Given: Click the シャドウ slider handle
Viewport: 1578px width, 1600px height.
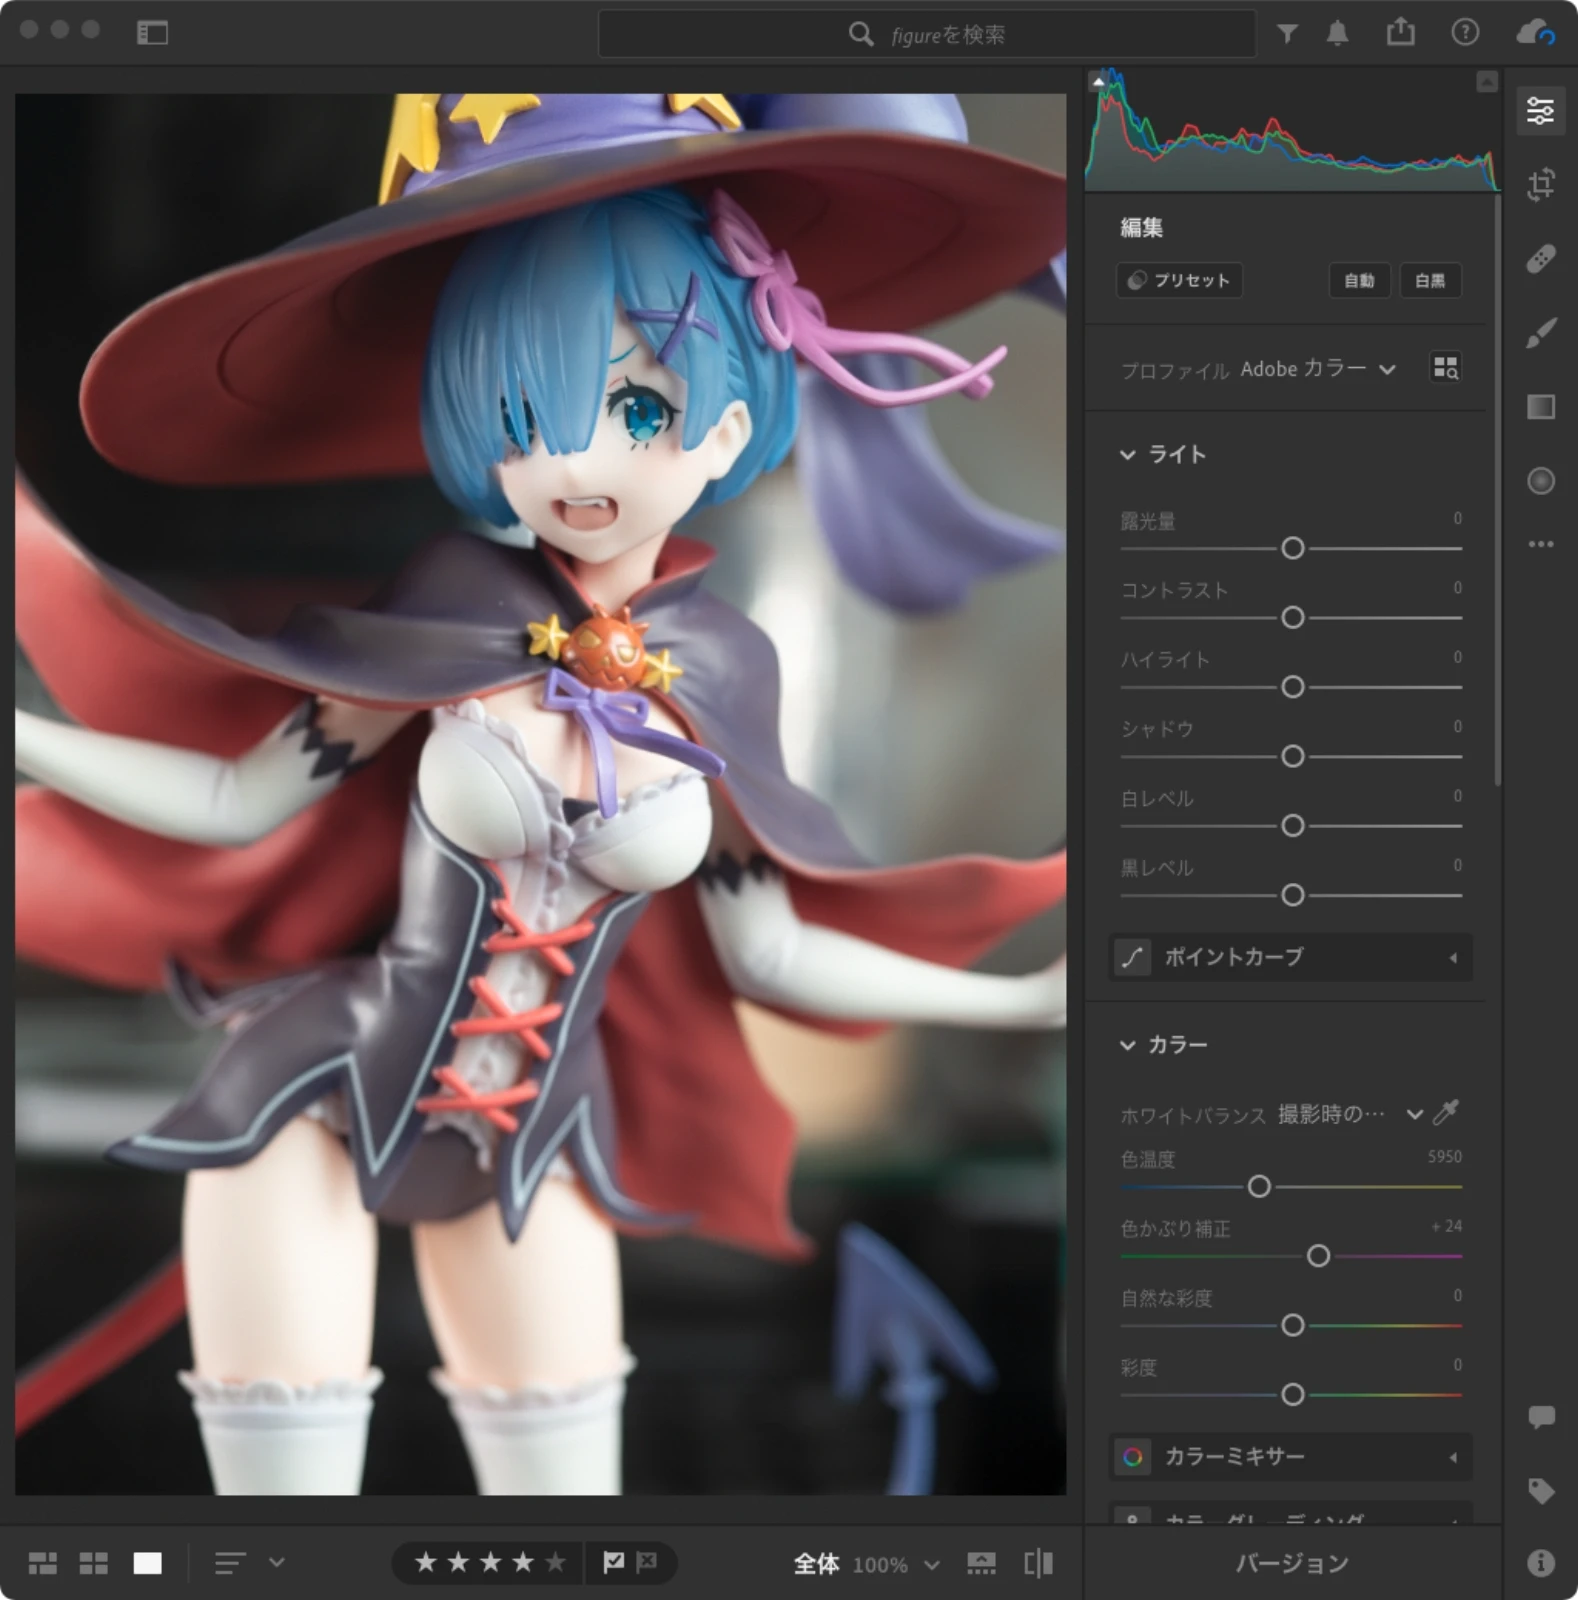Looking at the screenshot, I should pos(1292,756).
